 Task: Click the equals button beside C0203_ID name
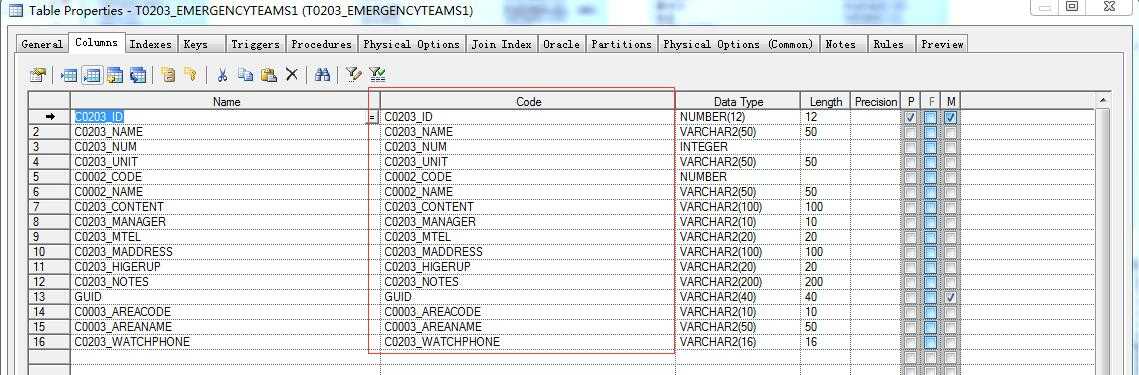click(x=372, y=117)
